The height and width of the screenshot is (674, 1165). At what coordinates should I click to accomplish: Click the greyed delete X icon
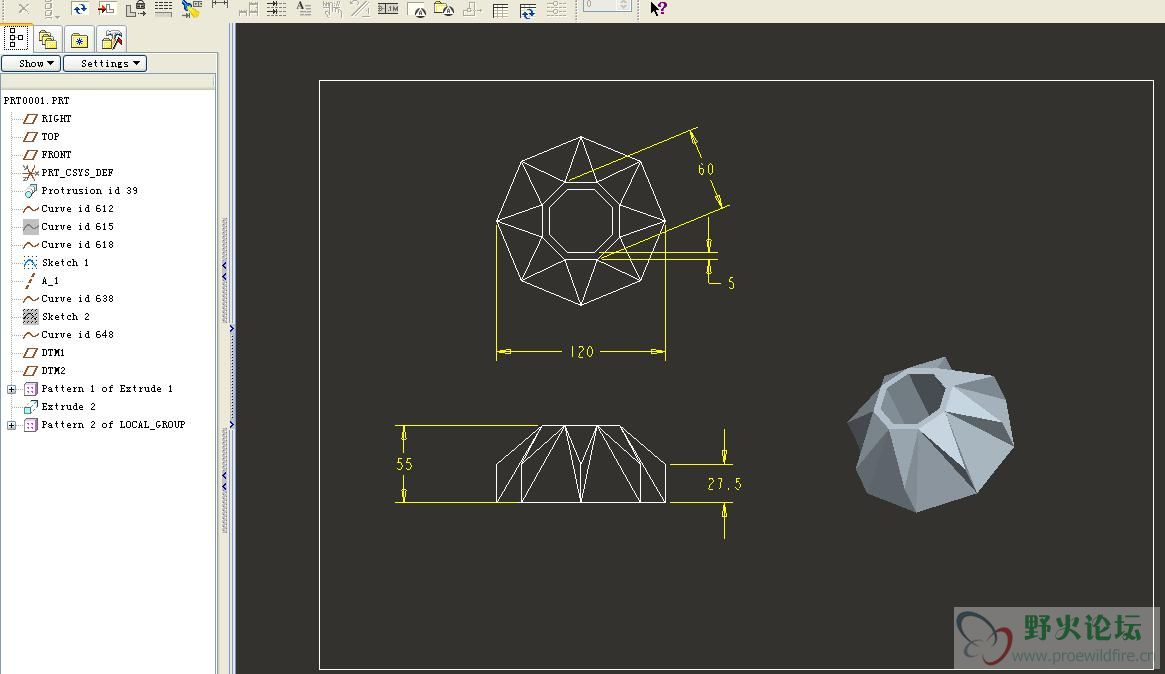[x=24, y=8]
